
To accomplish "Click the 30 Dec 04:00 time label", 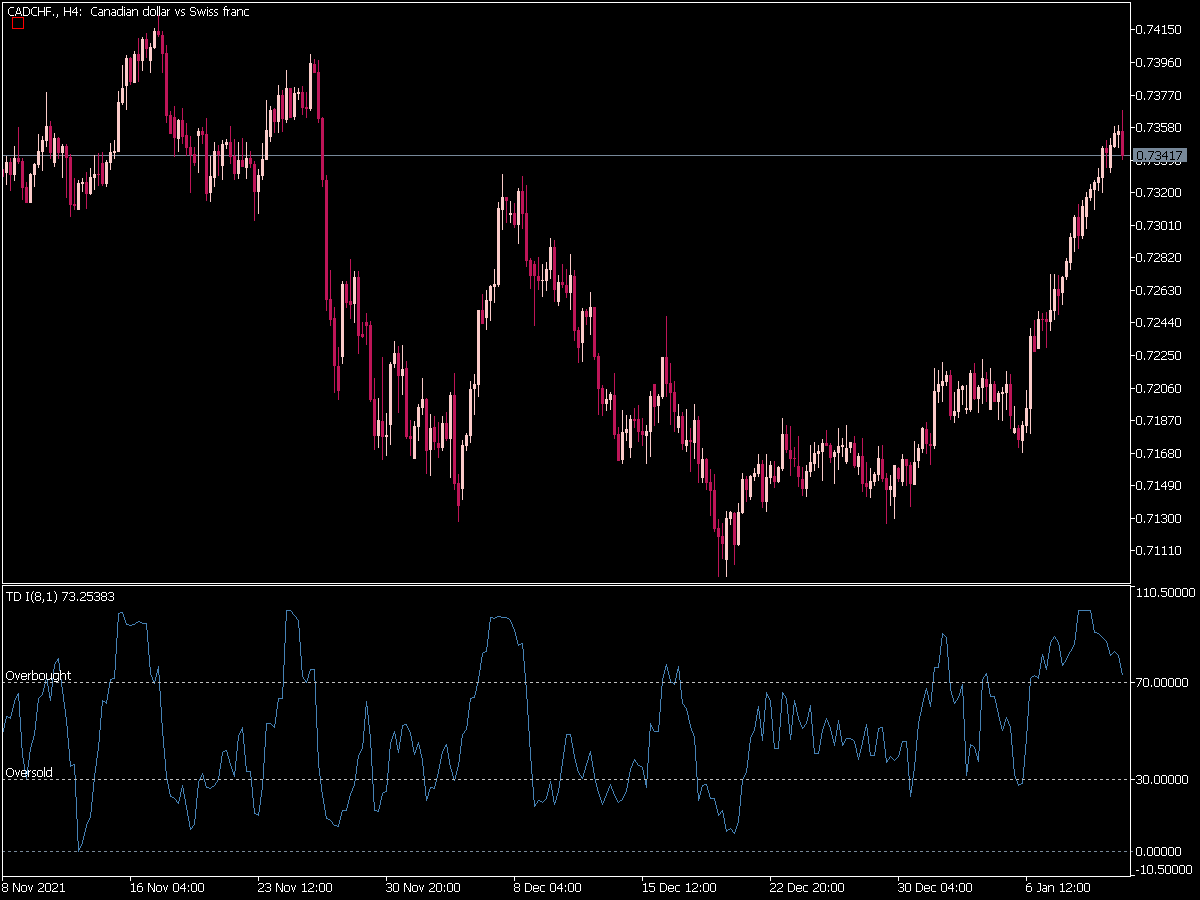I will coord(934,887).
